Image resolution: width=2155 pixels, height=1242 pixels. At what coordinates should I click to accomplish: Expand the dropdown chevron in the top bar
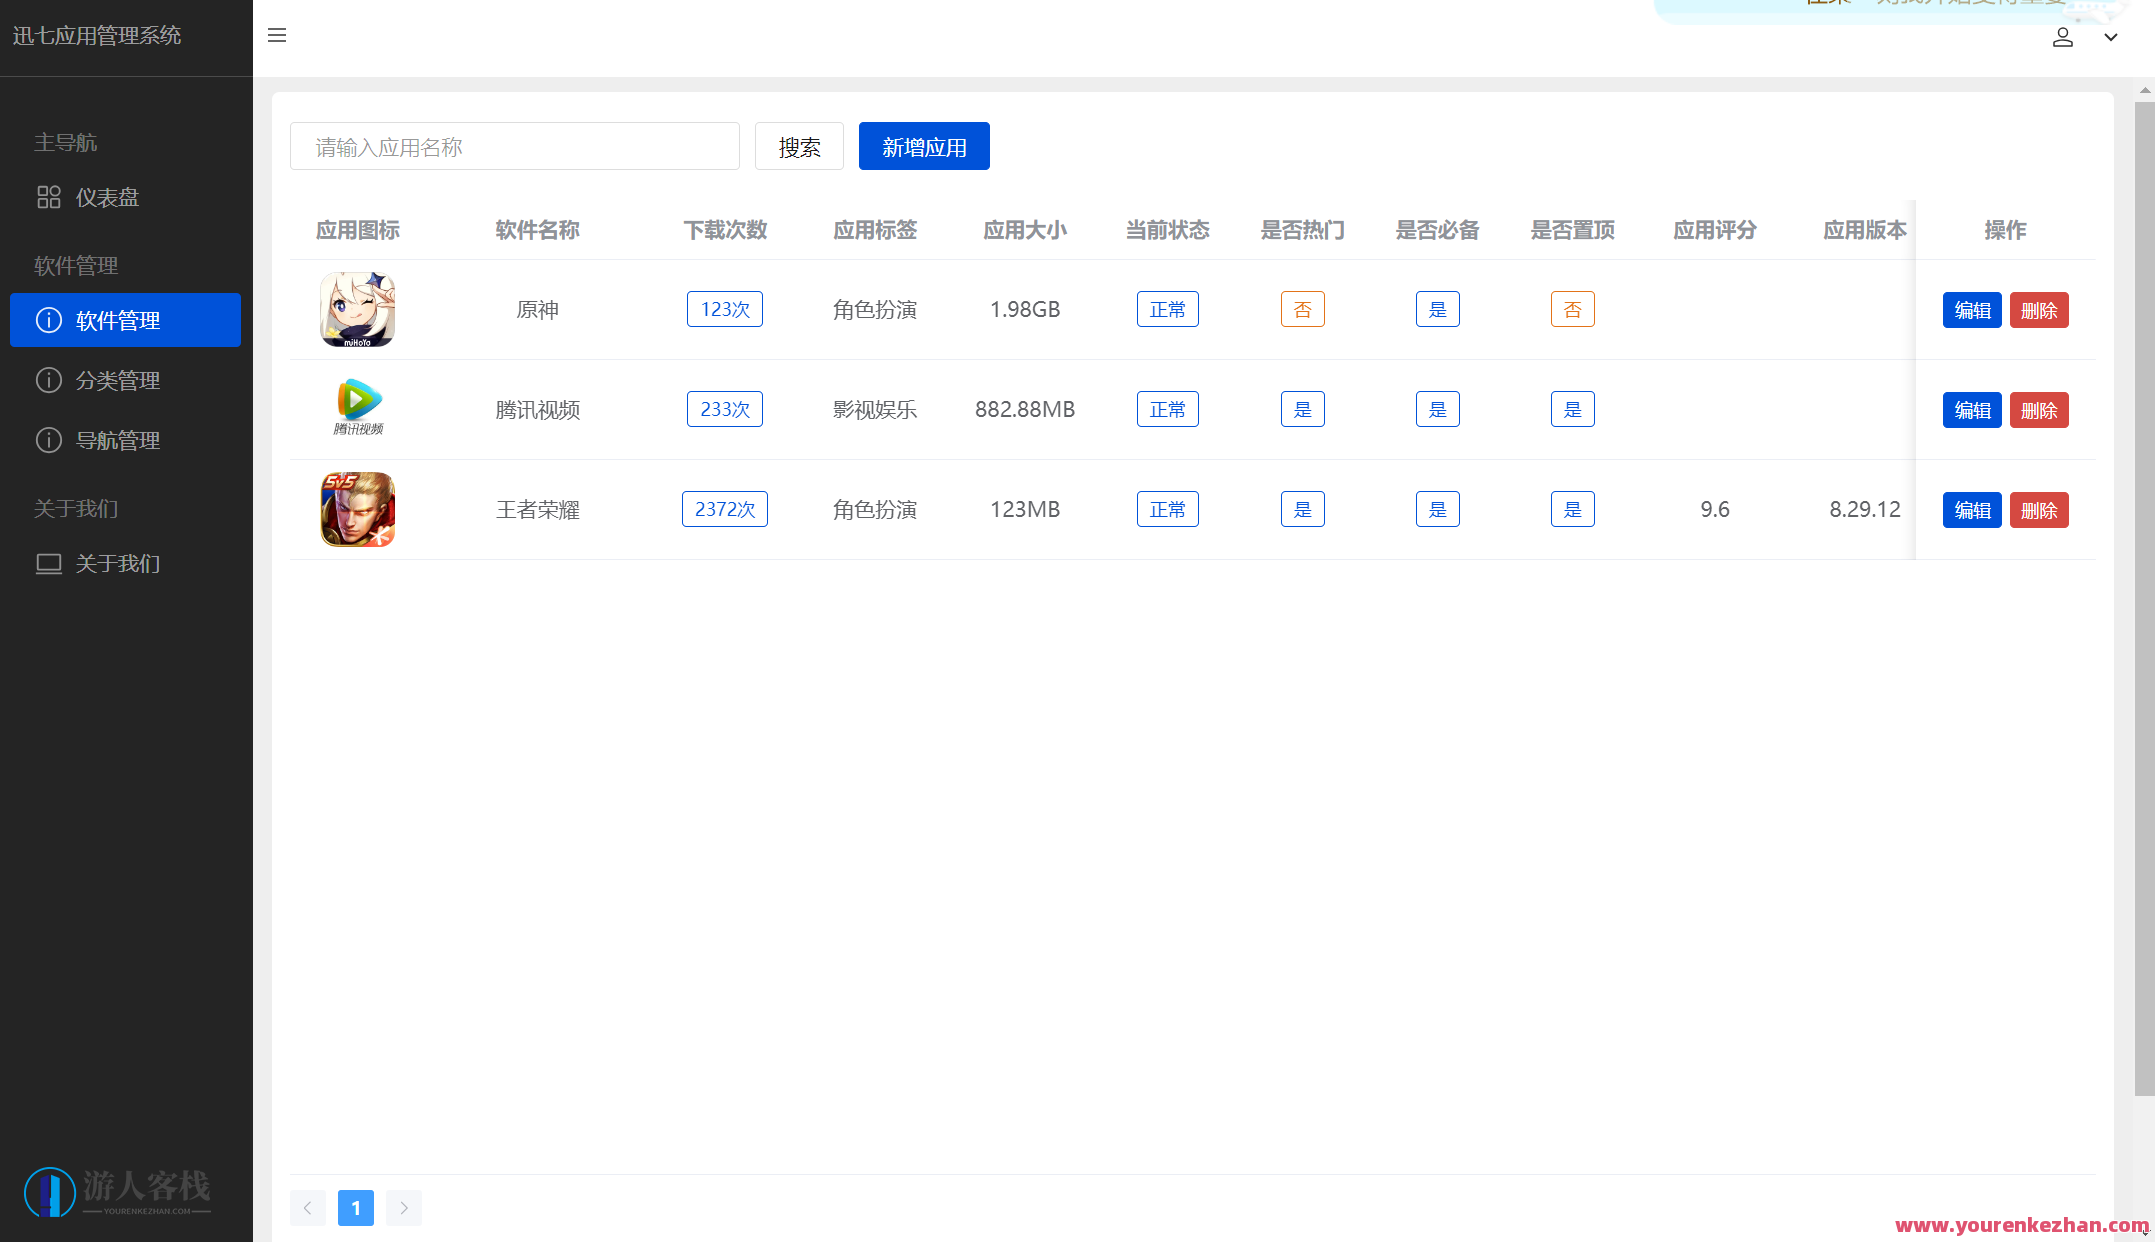pyautogui.click(x=2111, y=37)
